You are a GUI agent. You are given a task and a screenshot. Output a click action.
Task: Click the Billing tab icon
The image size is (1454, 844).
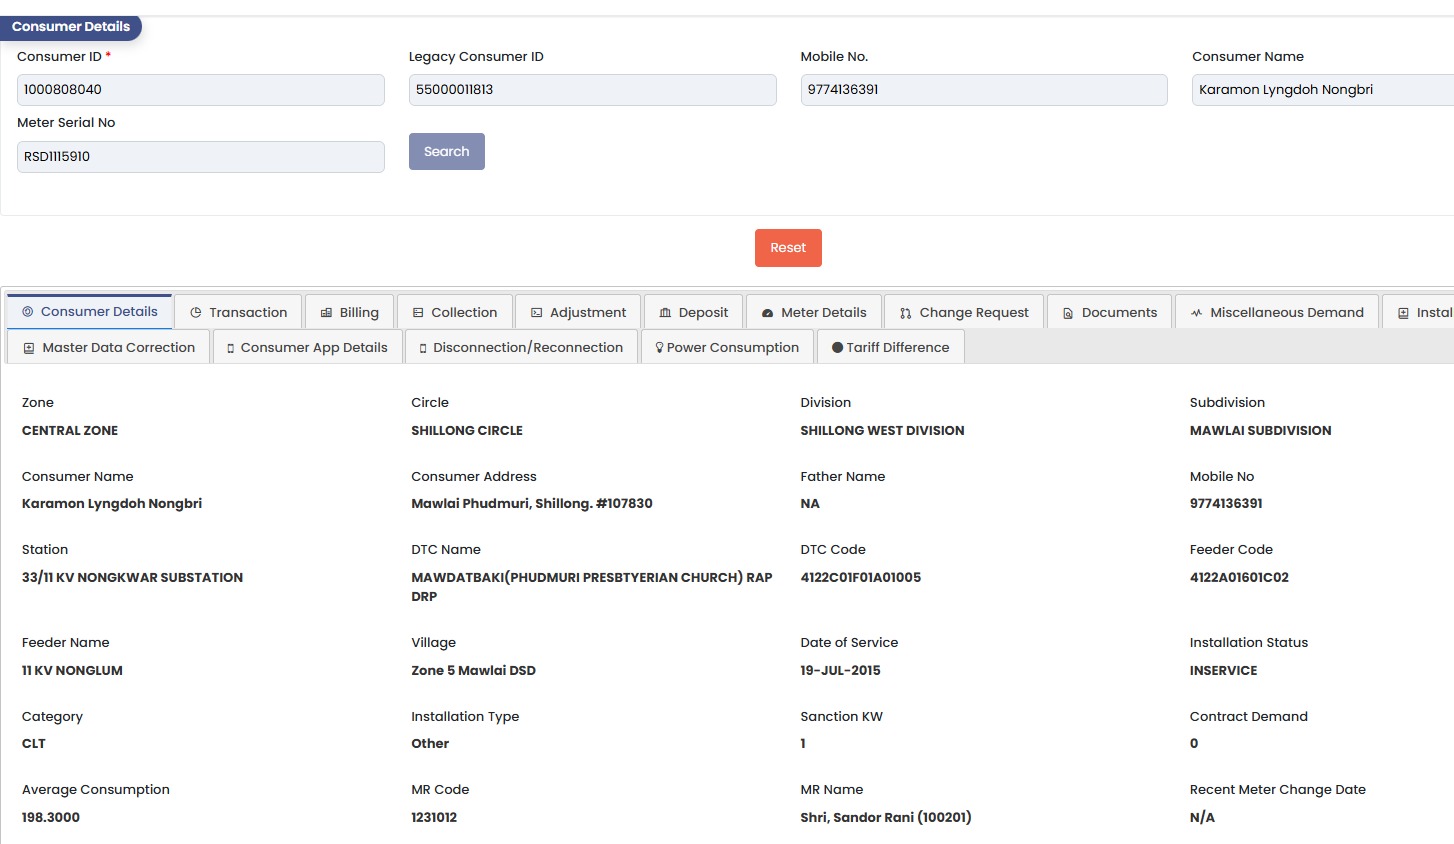(326, 313)
